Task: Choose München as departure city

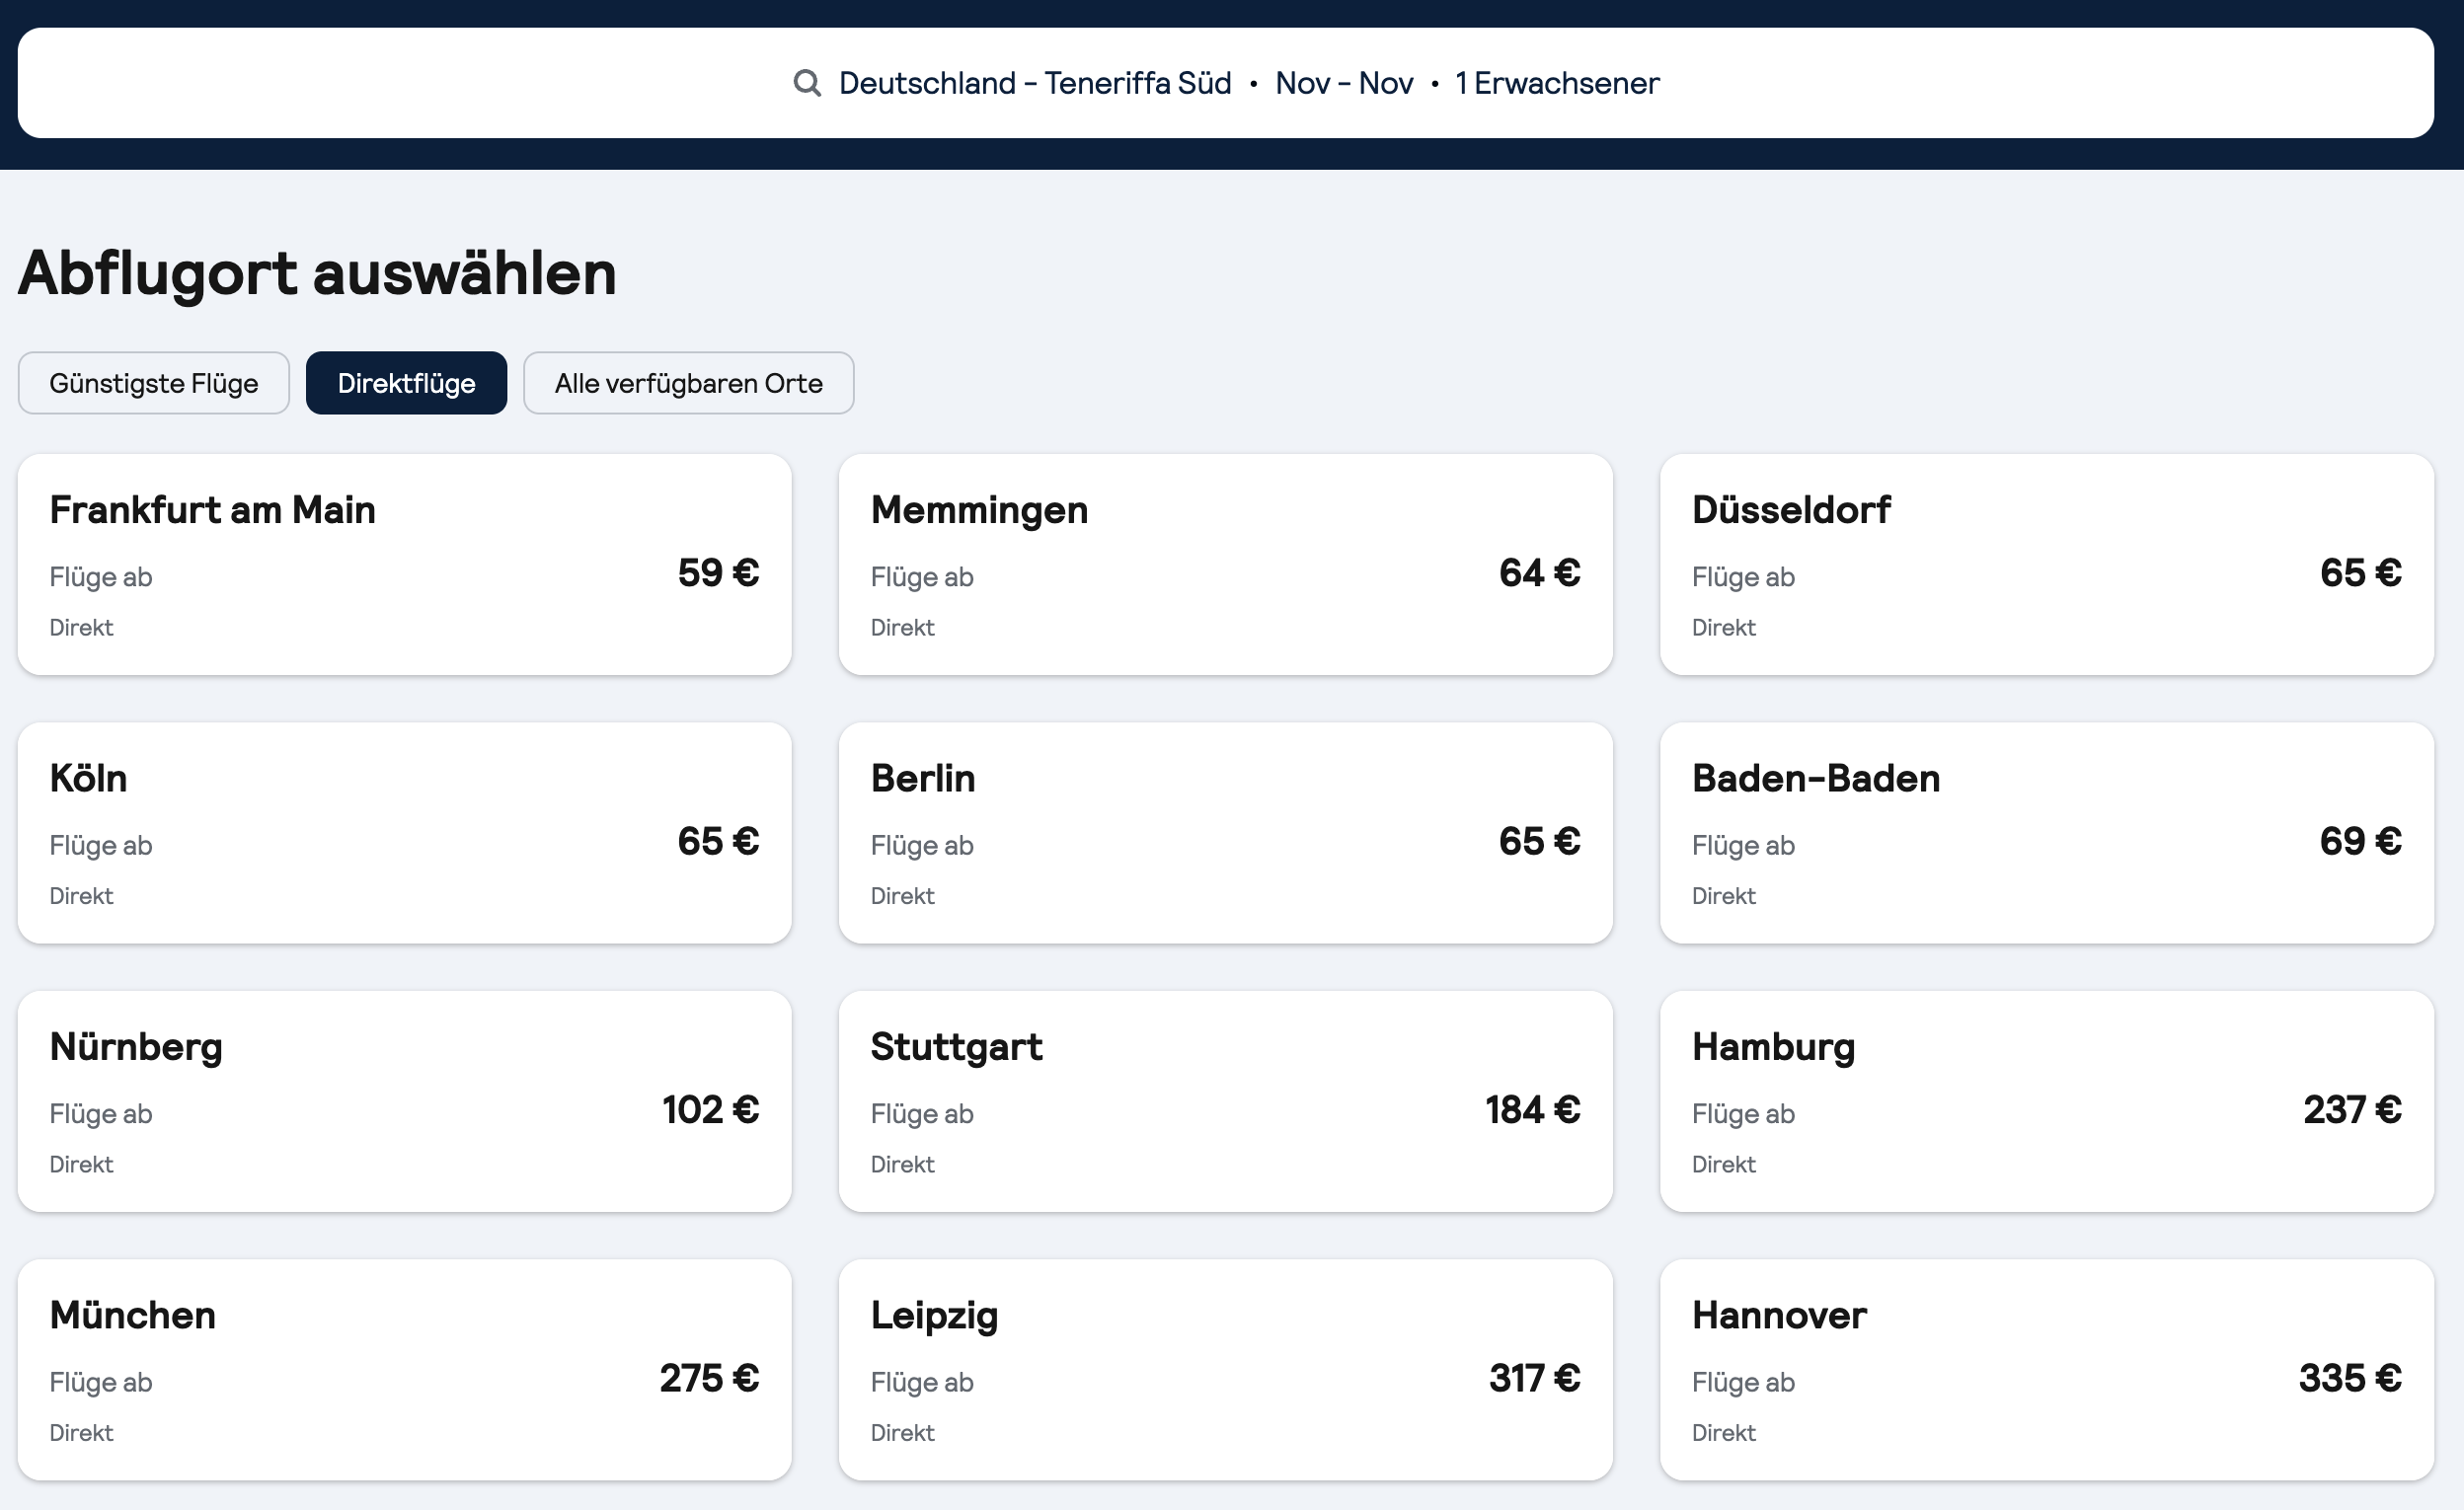Action: pyautogui.click(x=404, y=1369)
